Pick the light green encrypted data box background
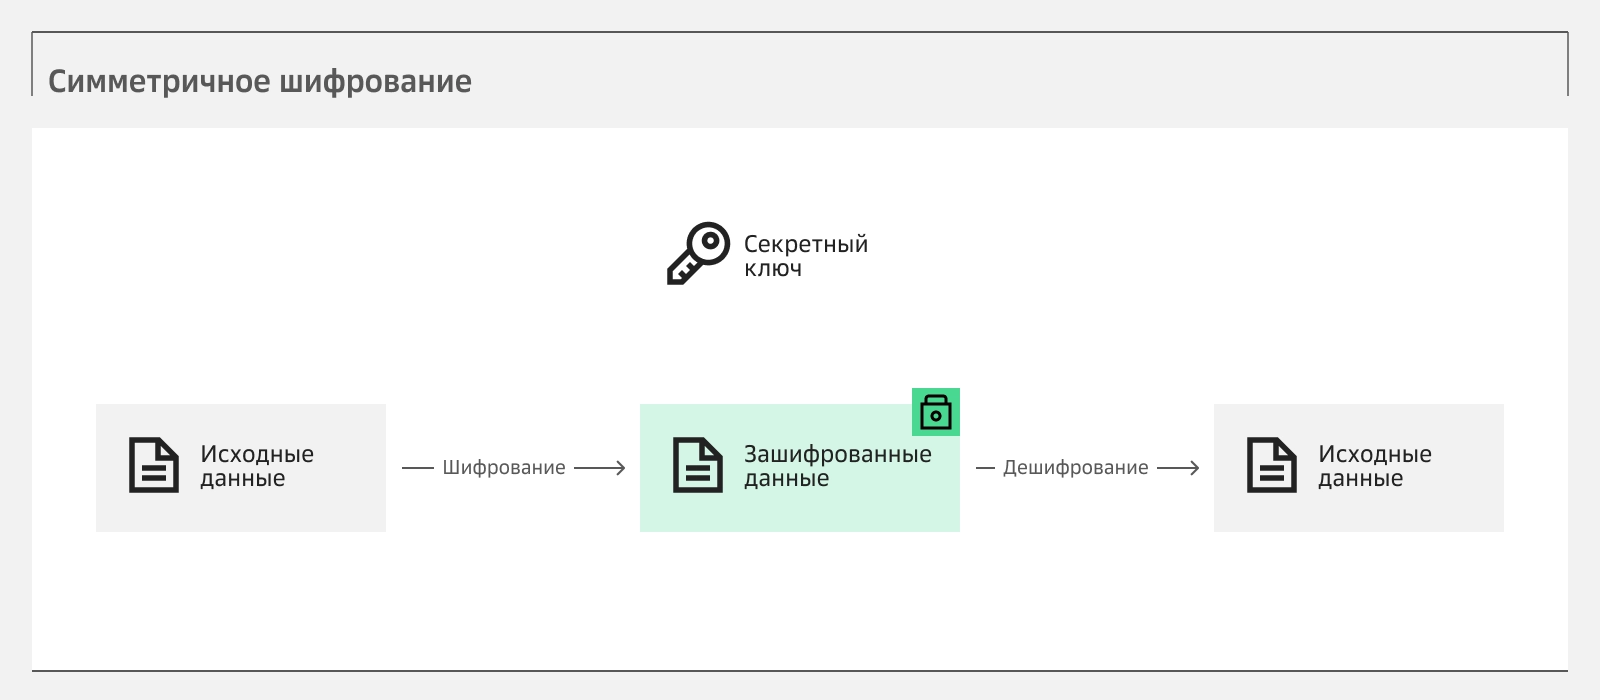Screen dimensions: 1600x700 click(x=800, y=510)
